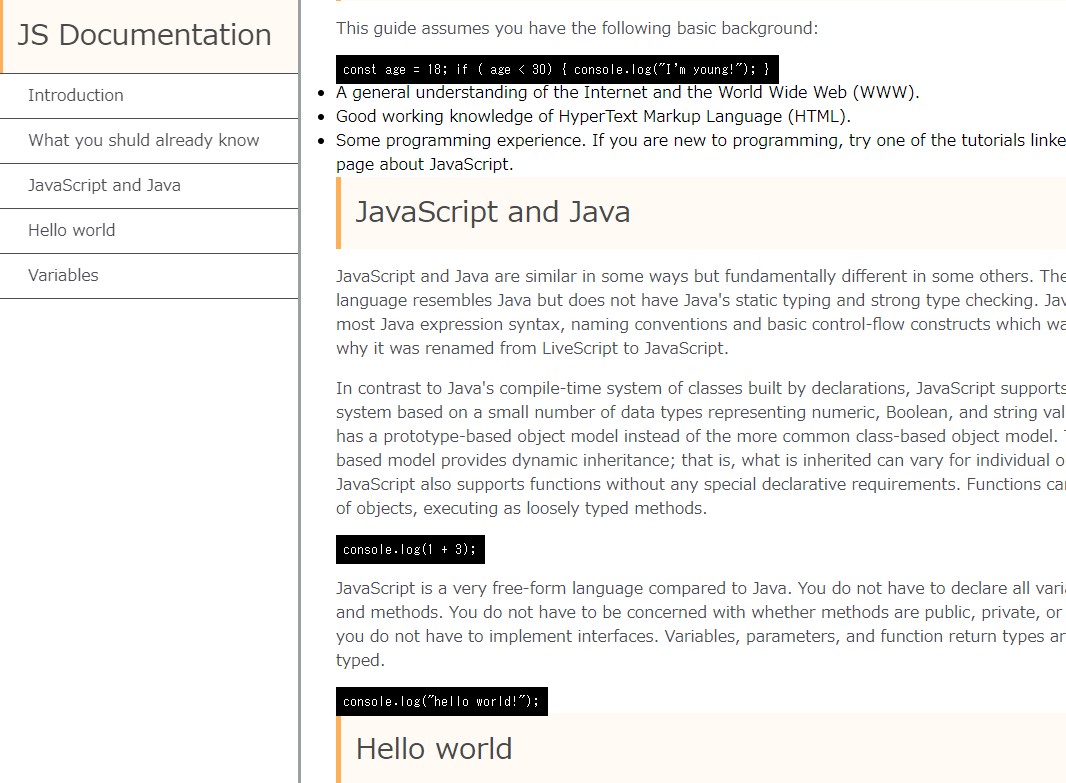Navigate to the Variables section link

pos(63,276)
